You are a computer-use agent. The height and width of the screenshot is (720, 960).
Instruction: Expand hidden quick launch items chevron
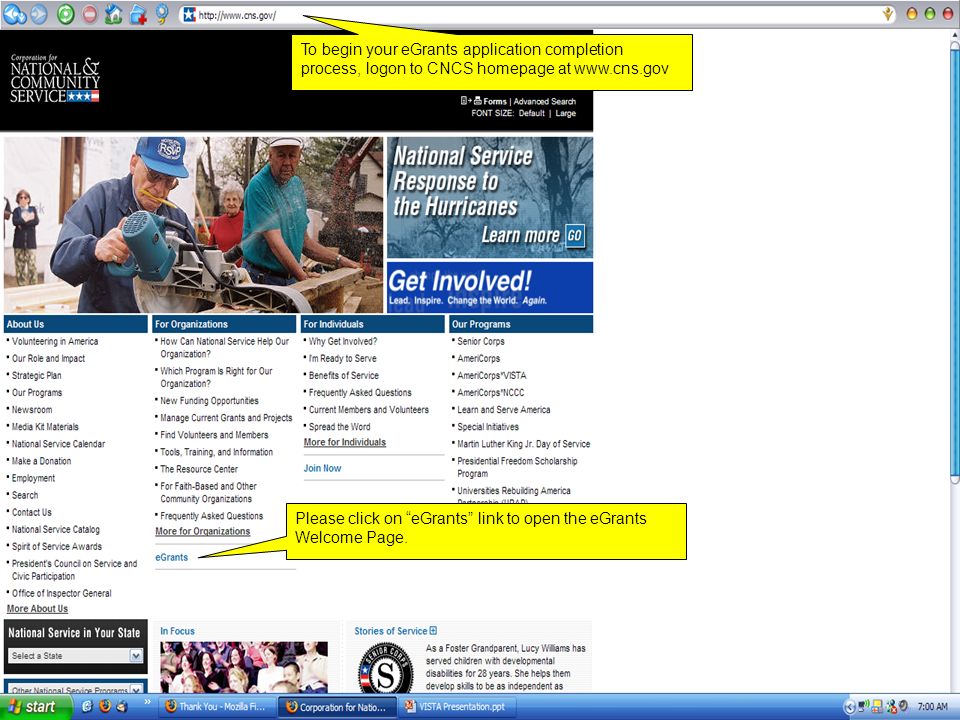coord(147,702)
